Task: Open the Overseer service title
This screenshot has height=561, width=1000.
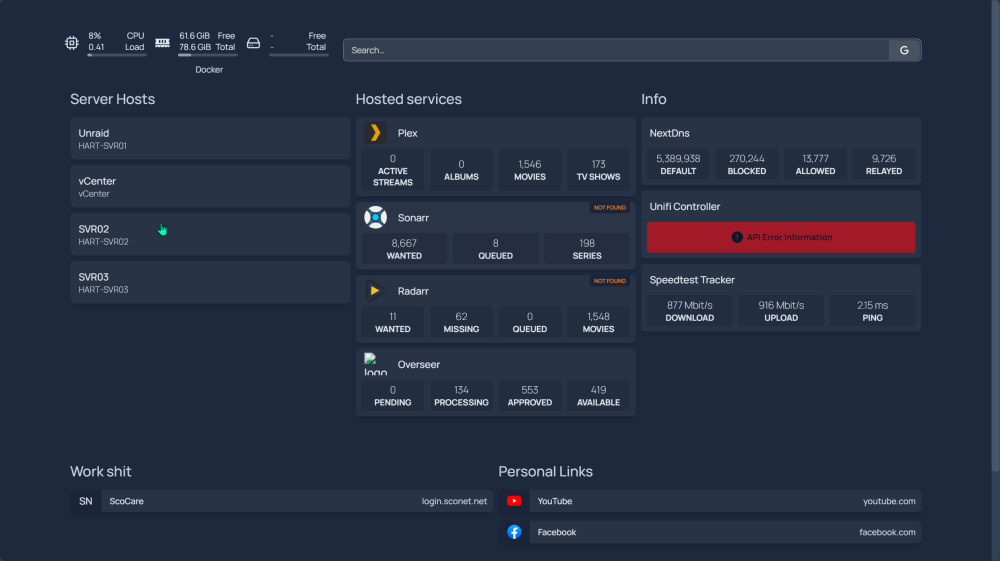Action: click(x=418, y=365)
